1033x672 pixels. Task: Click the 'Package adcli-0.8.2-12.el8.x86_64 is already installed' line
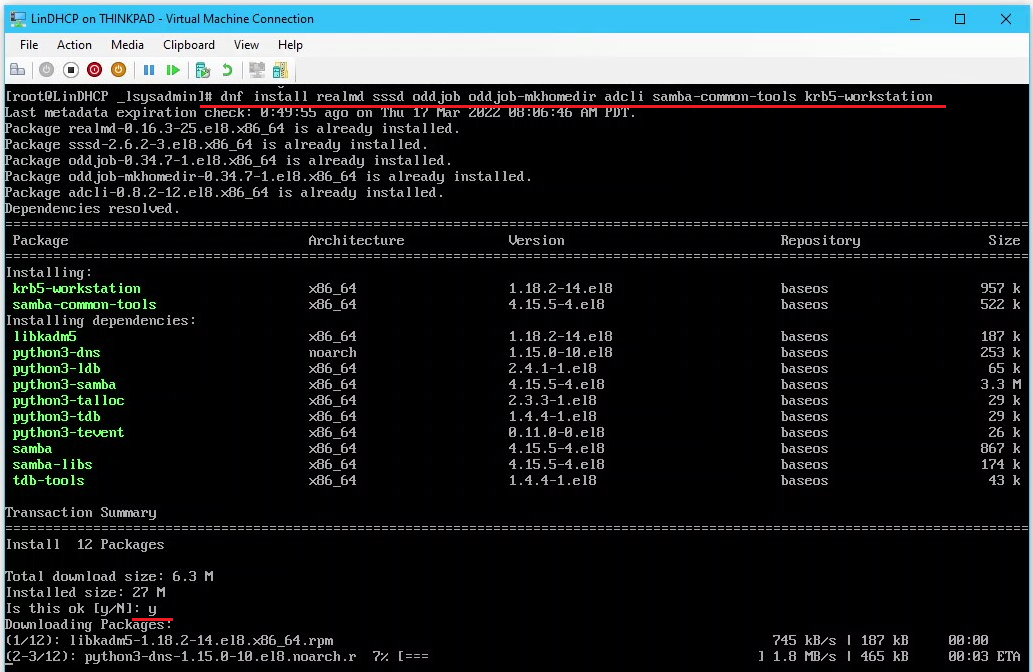[x=225, y=193]
